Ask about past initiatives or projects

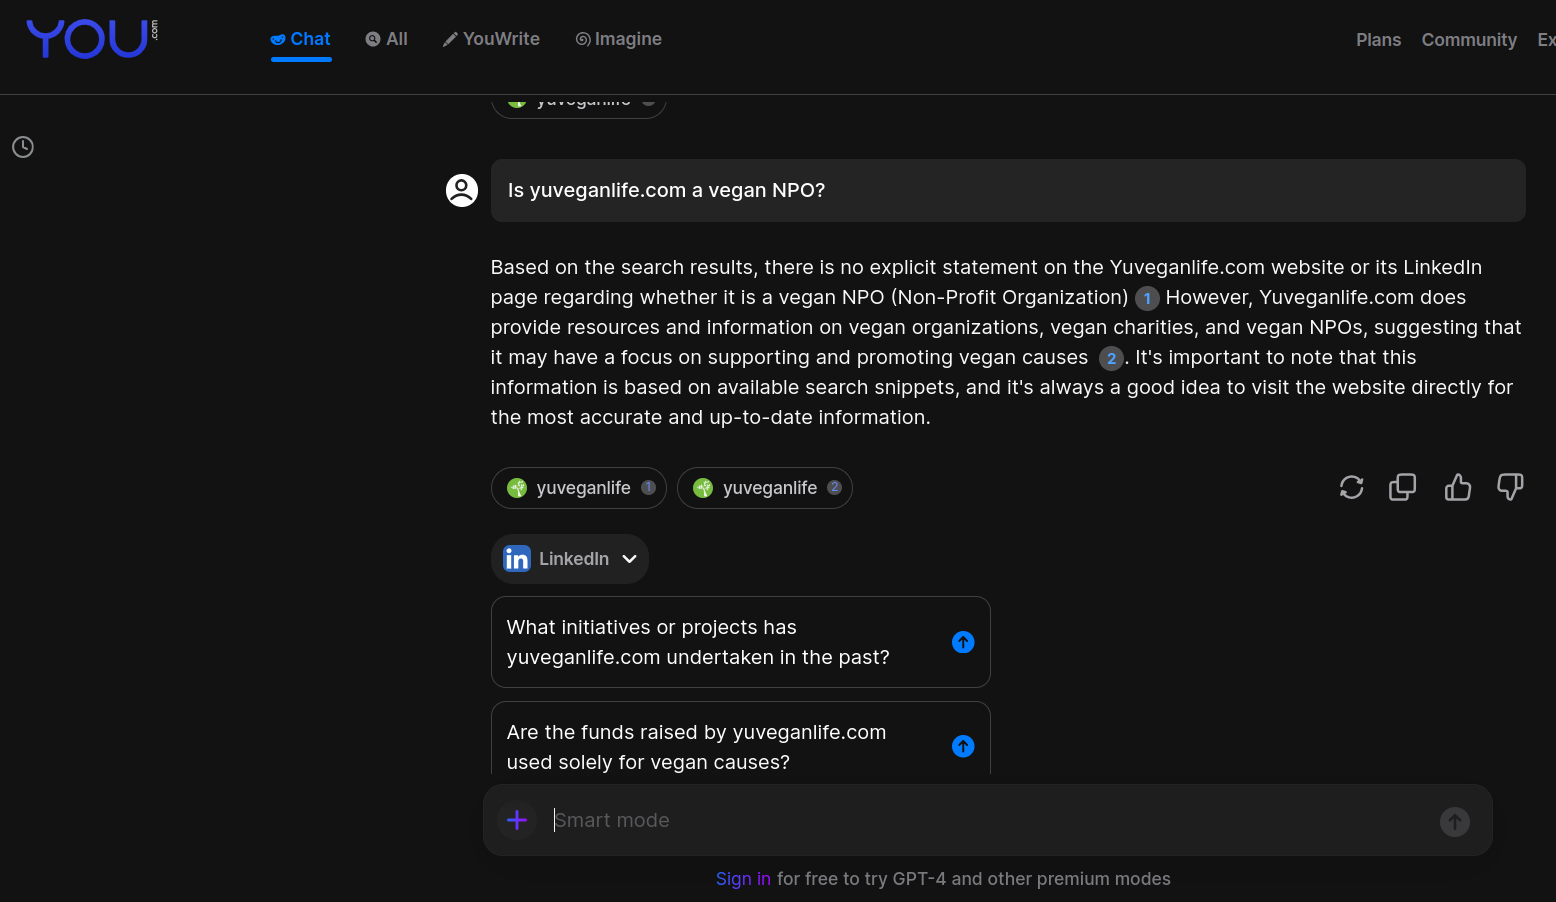741,642
